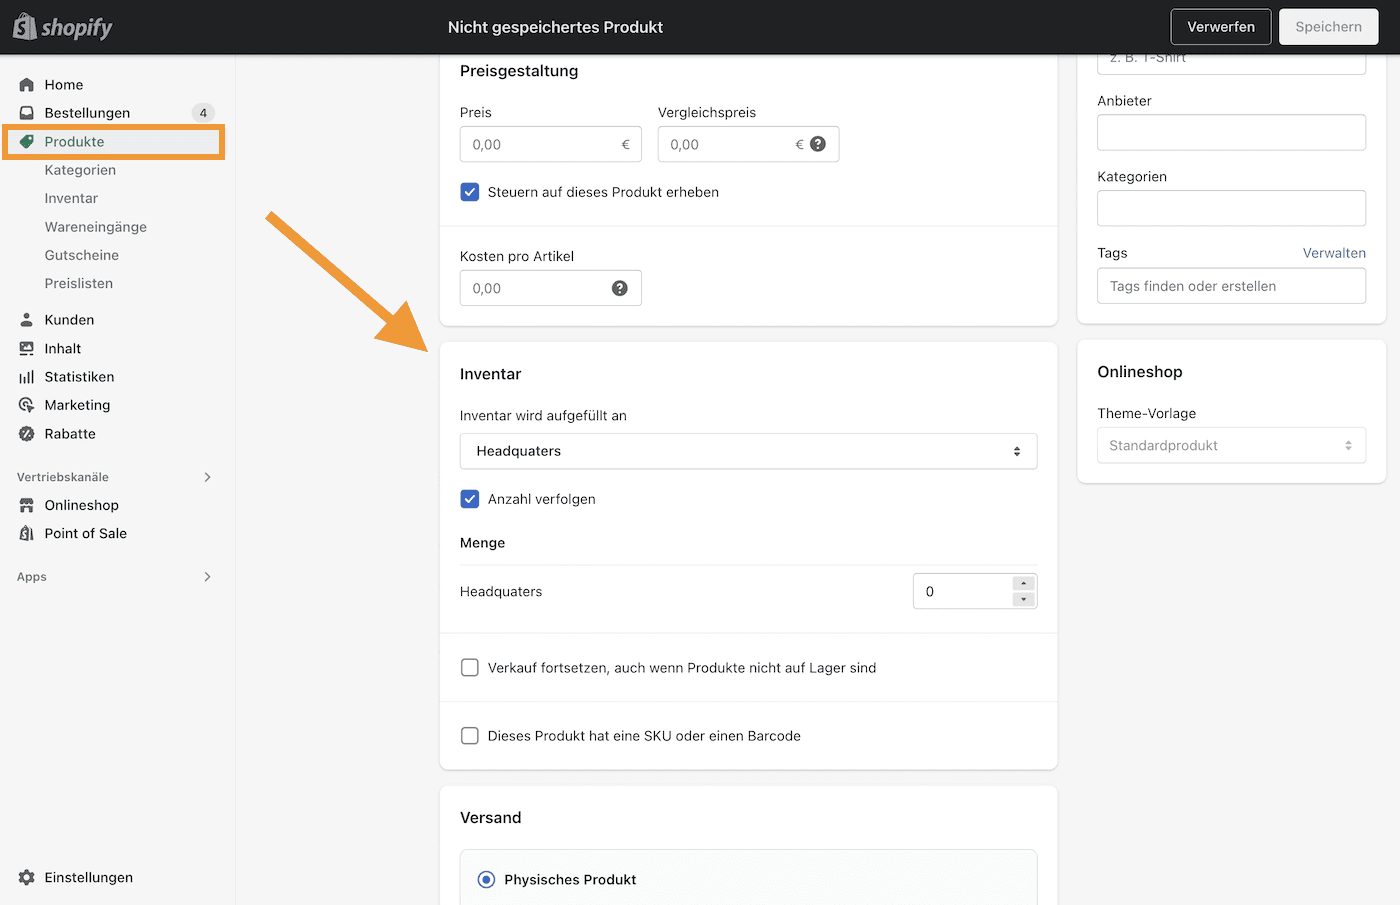Click the Verwerfen button
The height and width of the screenshot is (905, 1400).
pos(1221,27)
